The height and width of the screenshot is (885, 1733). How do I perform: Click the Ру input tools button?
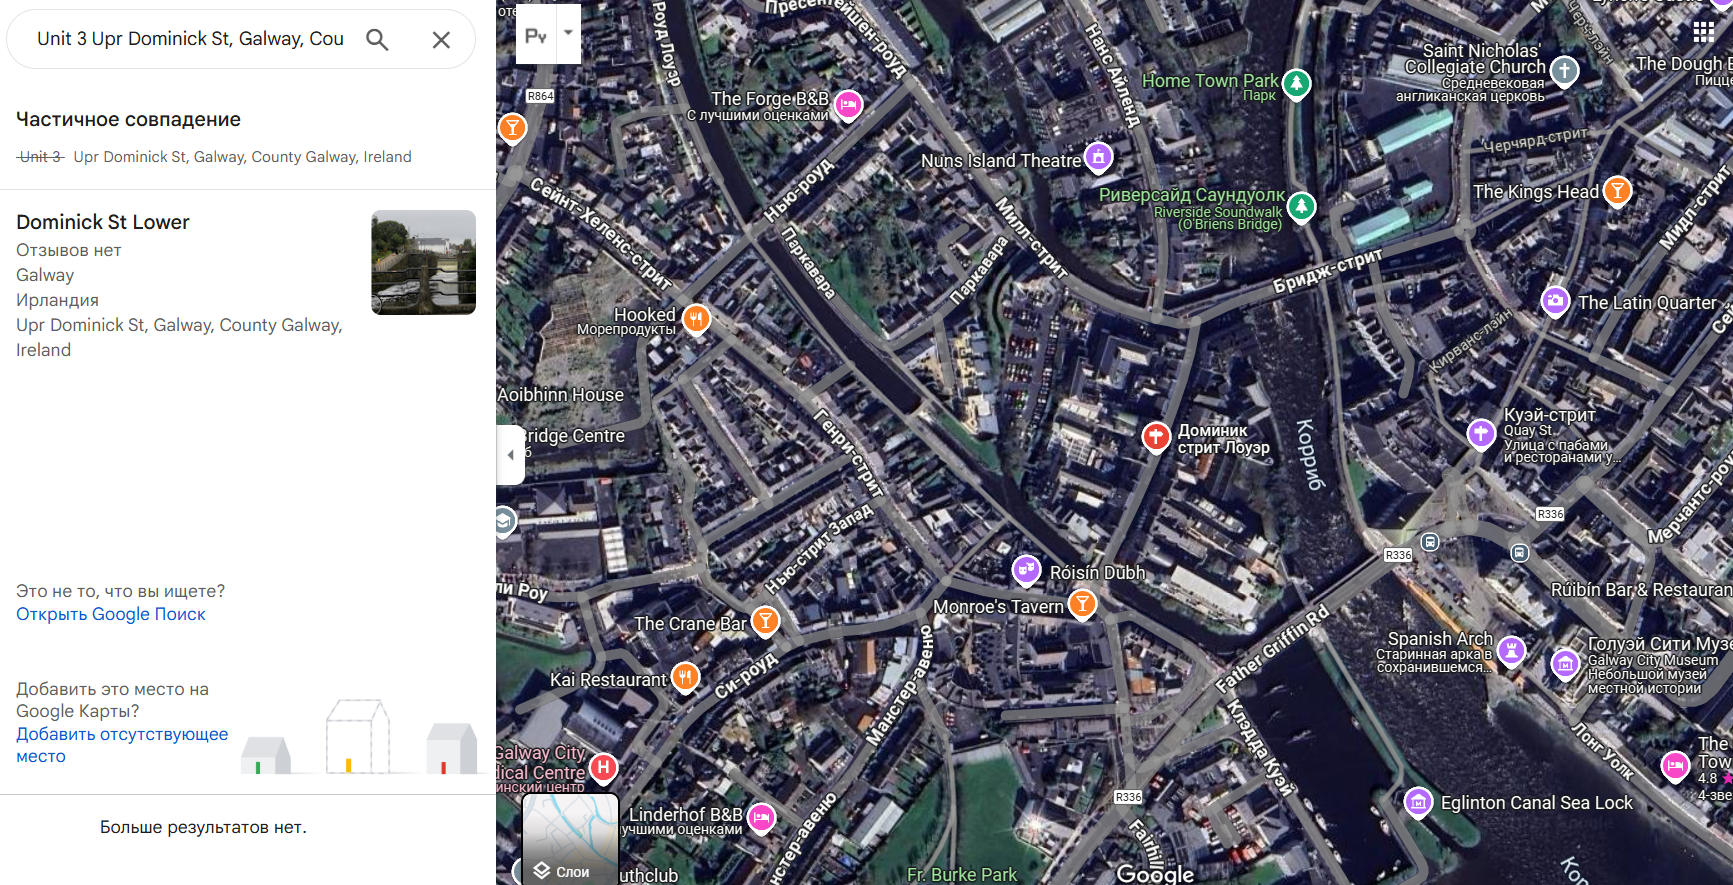[x=536, y=35]
